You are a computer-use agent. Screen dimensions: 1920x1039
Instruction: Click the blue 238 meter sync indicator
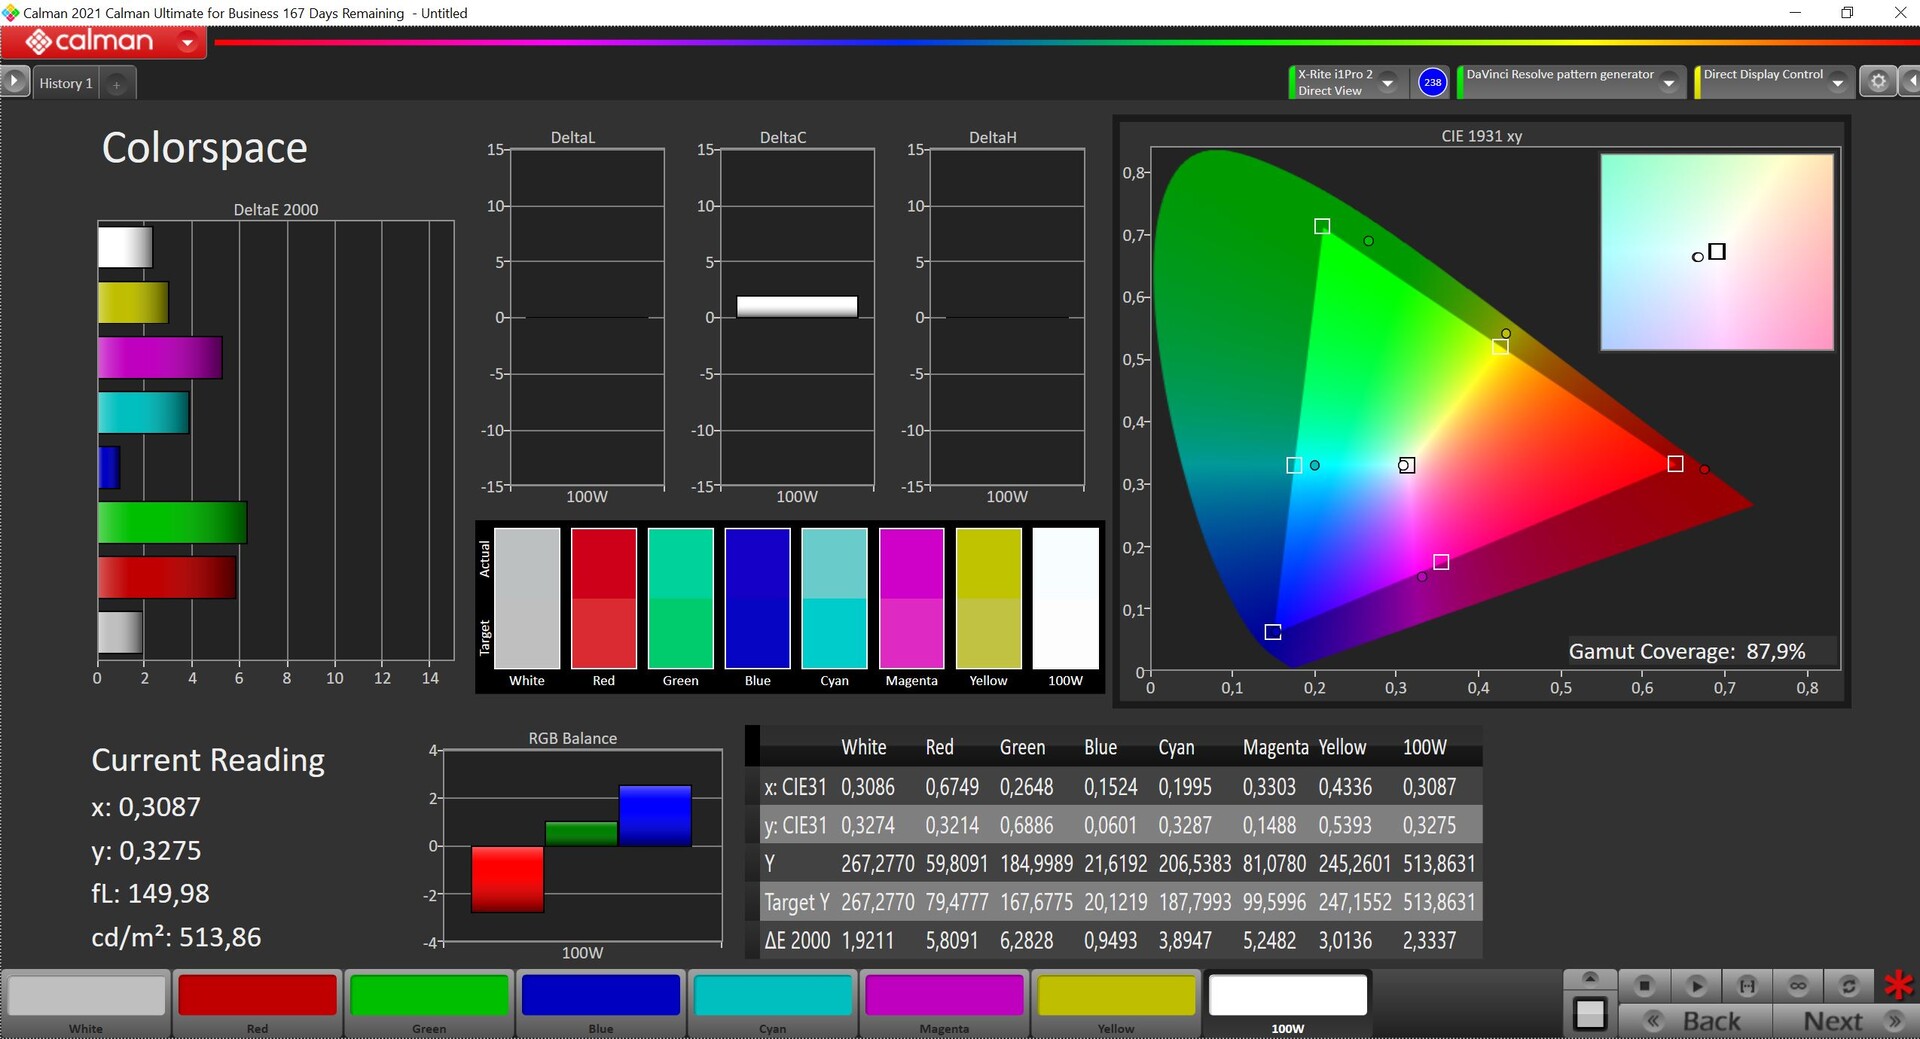[x=1432, y=82]
